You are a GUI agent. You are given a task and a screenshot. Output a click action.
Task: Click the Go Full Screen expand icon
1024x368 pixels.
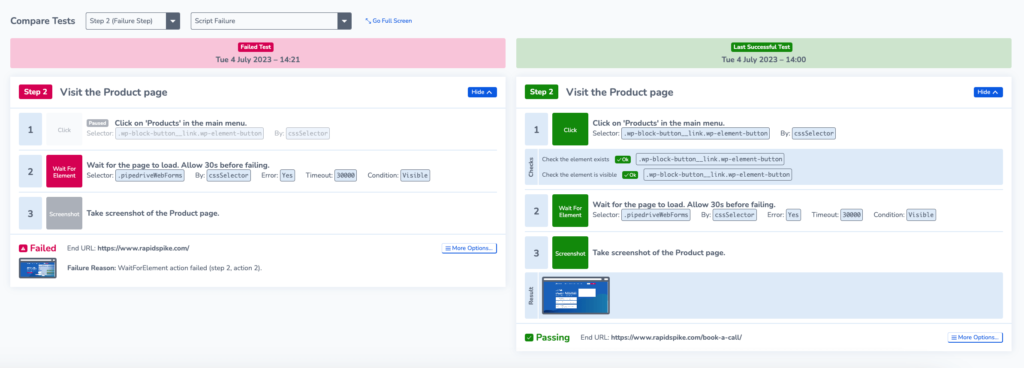point(368,21)
